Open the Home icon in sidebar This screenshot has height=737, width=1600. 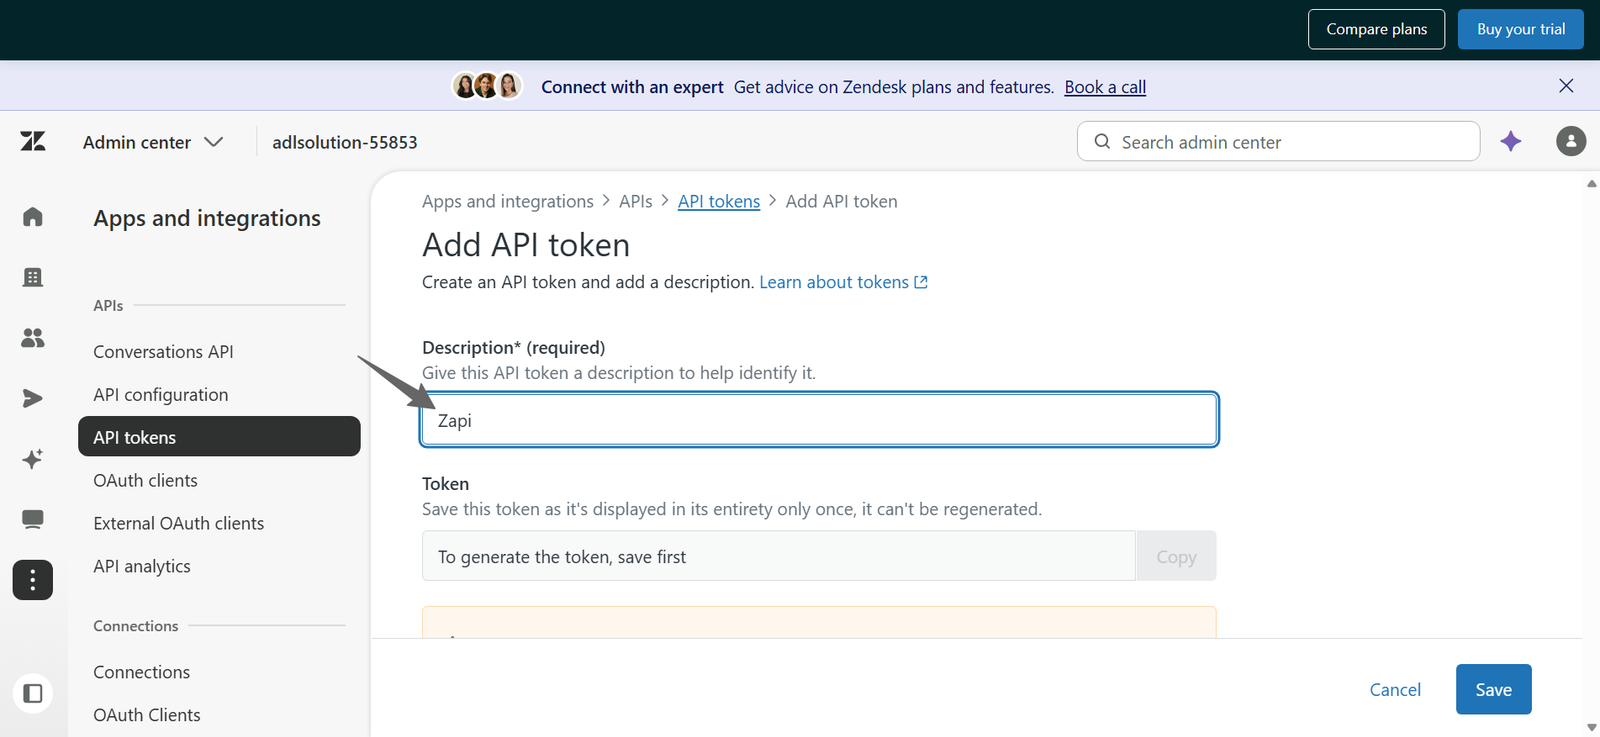(x=33, y=217)
